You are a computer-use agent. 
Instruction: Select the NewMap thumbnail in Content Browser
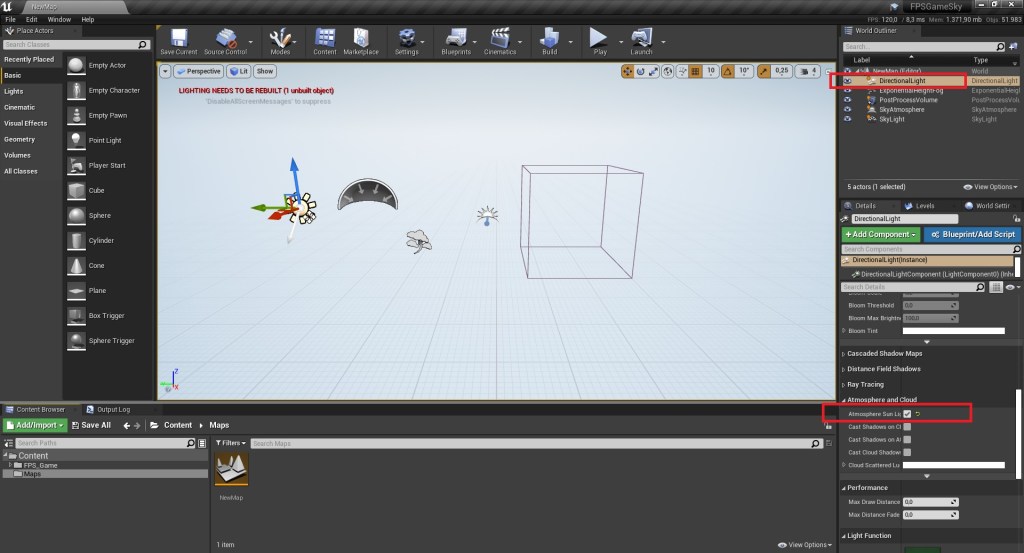click(231, 469)
